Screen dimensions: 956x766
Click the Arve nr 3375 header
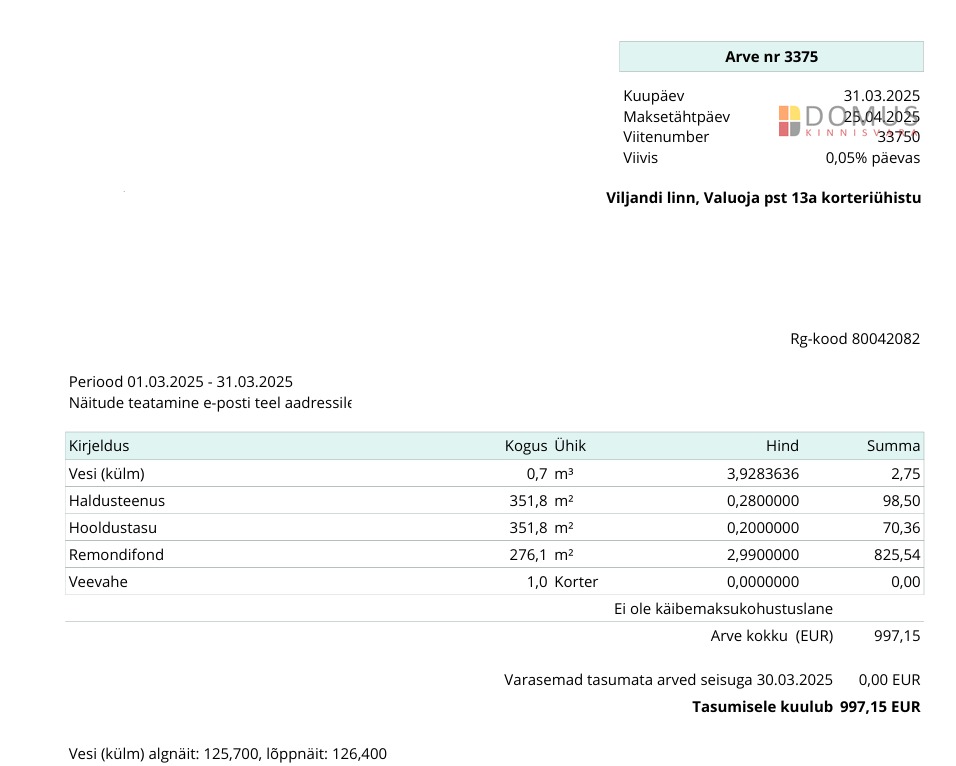(x=771, y=57)
